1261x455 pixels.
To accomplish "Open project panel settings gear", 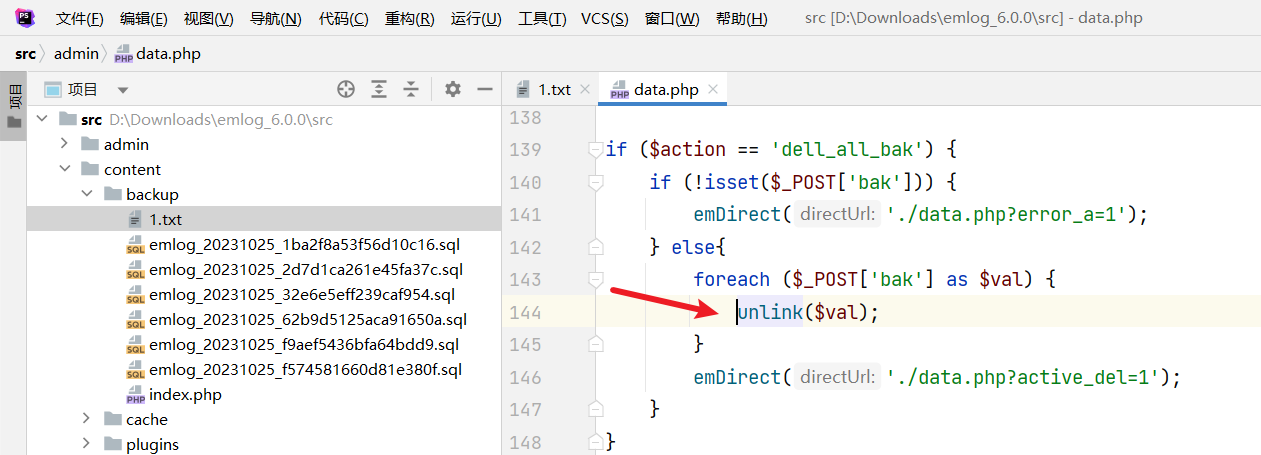I will click(x=453, y=89).
